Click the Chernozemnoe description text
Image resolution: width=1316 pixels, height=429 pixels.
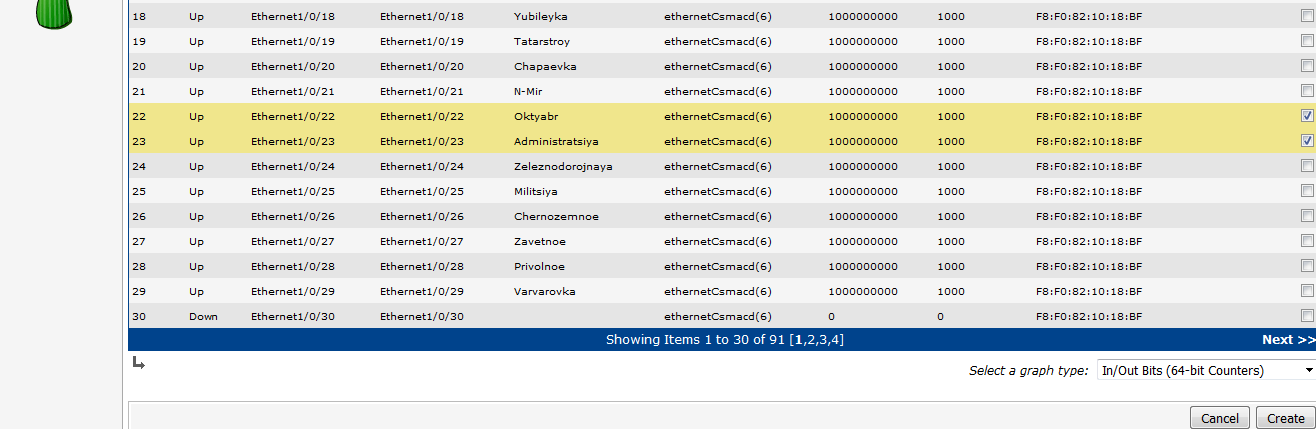pos(556,216)
